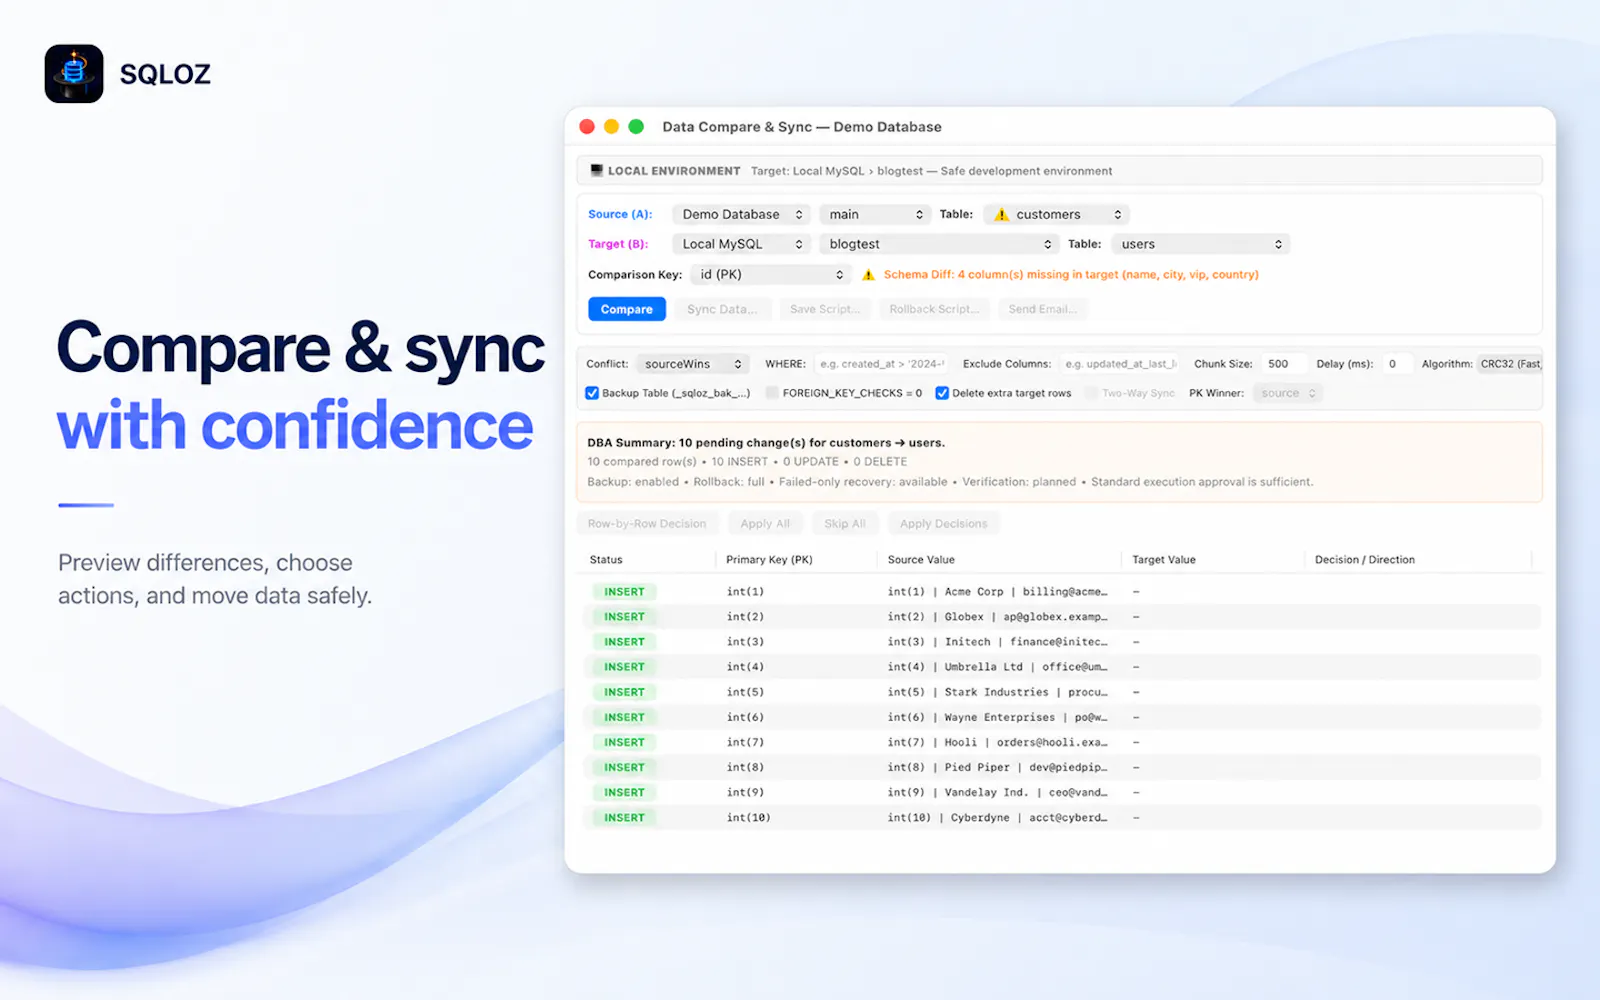
Task: Click the Status column header
Action: click(x=606, y=560)
